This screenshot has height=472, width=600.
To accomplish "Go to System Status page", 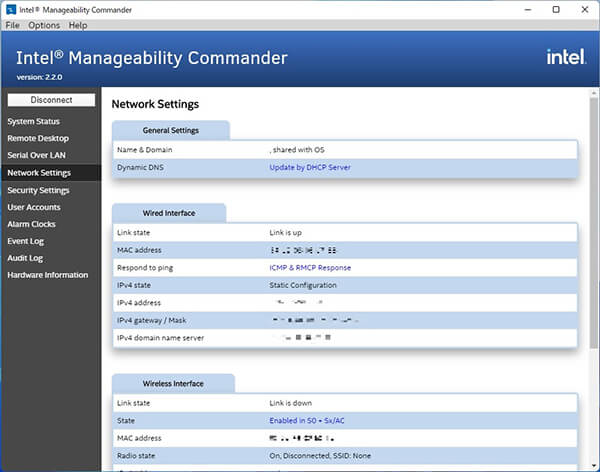I will (34, 121).
